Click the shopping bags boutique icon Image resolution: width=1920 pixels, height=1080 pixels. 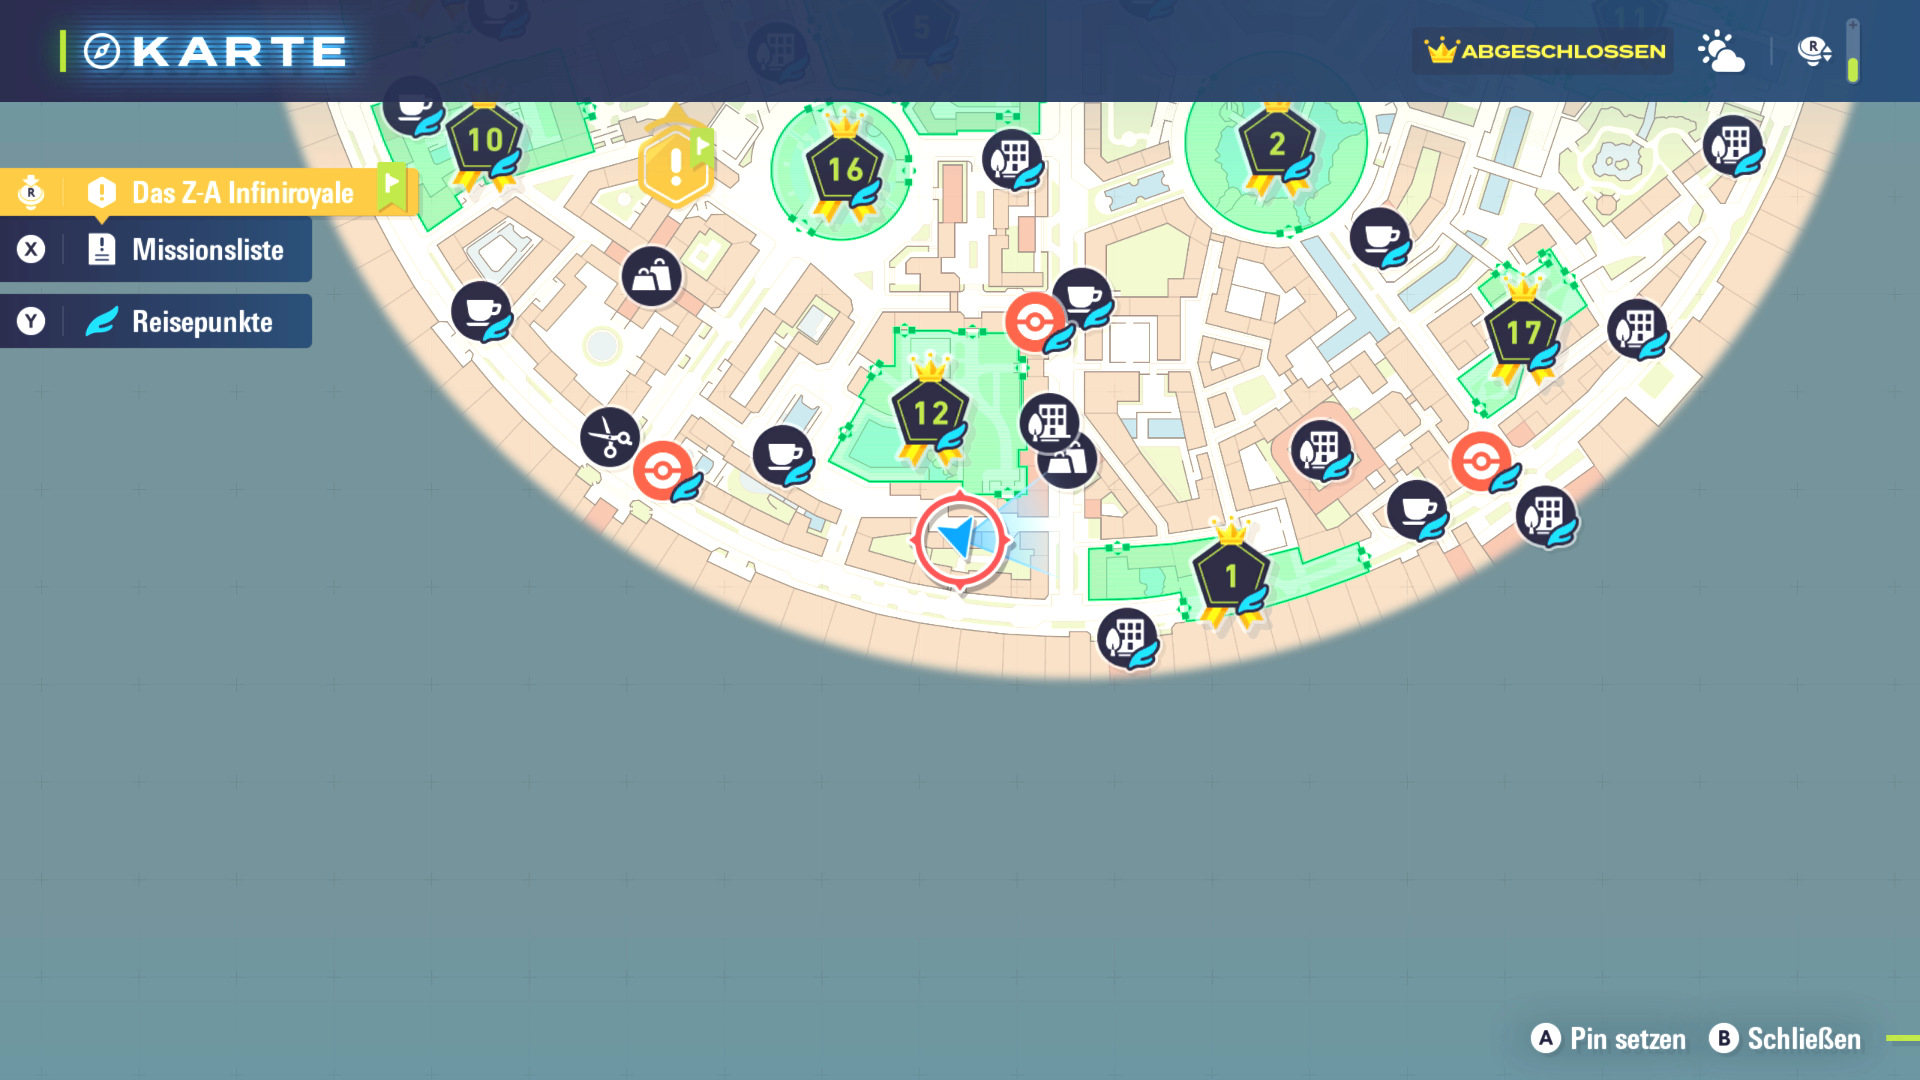click(651, 276)
